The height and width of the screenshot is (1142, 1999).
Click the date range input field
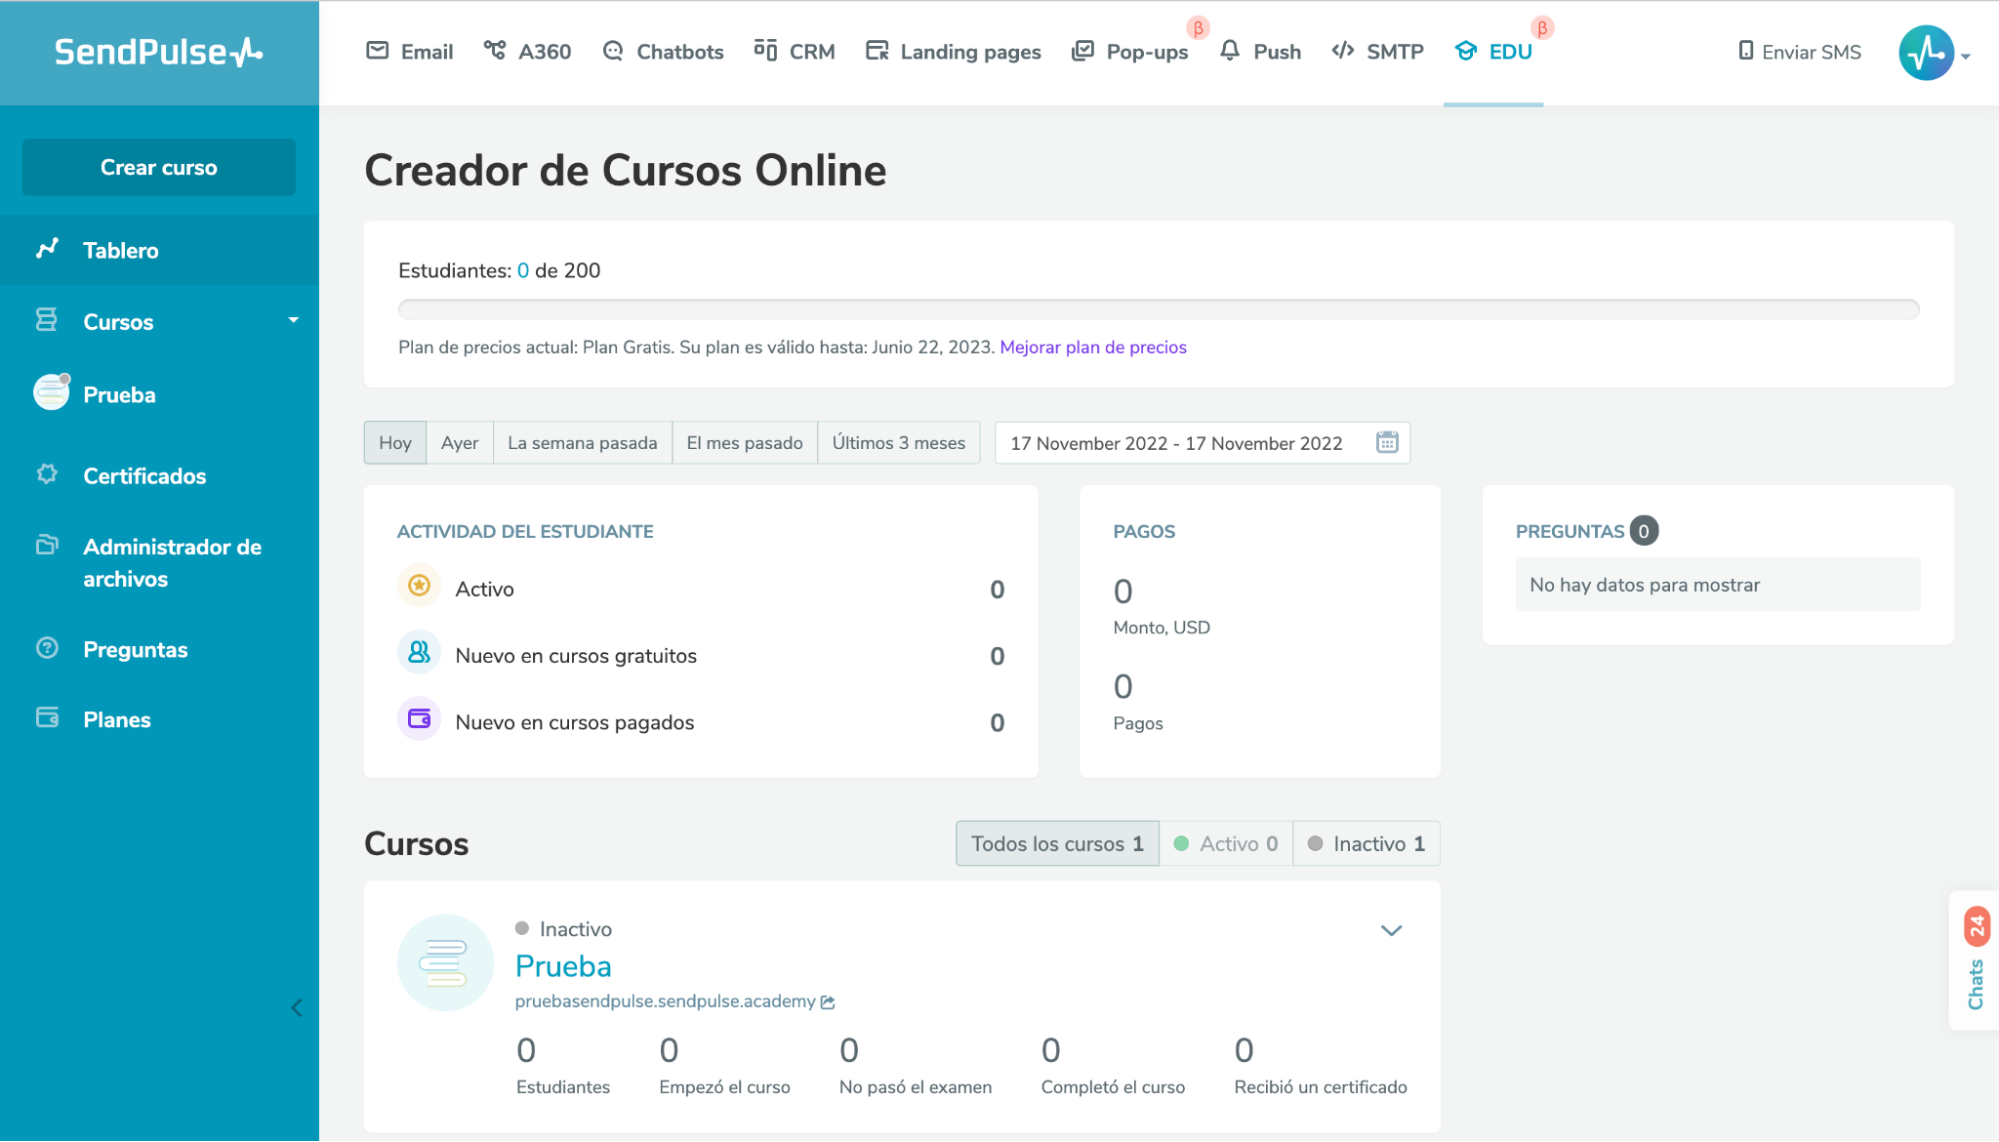click(x=1202, y=443)
